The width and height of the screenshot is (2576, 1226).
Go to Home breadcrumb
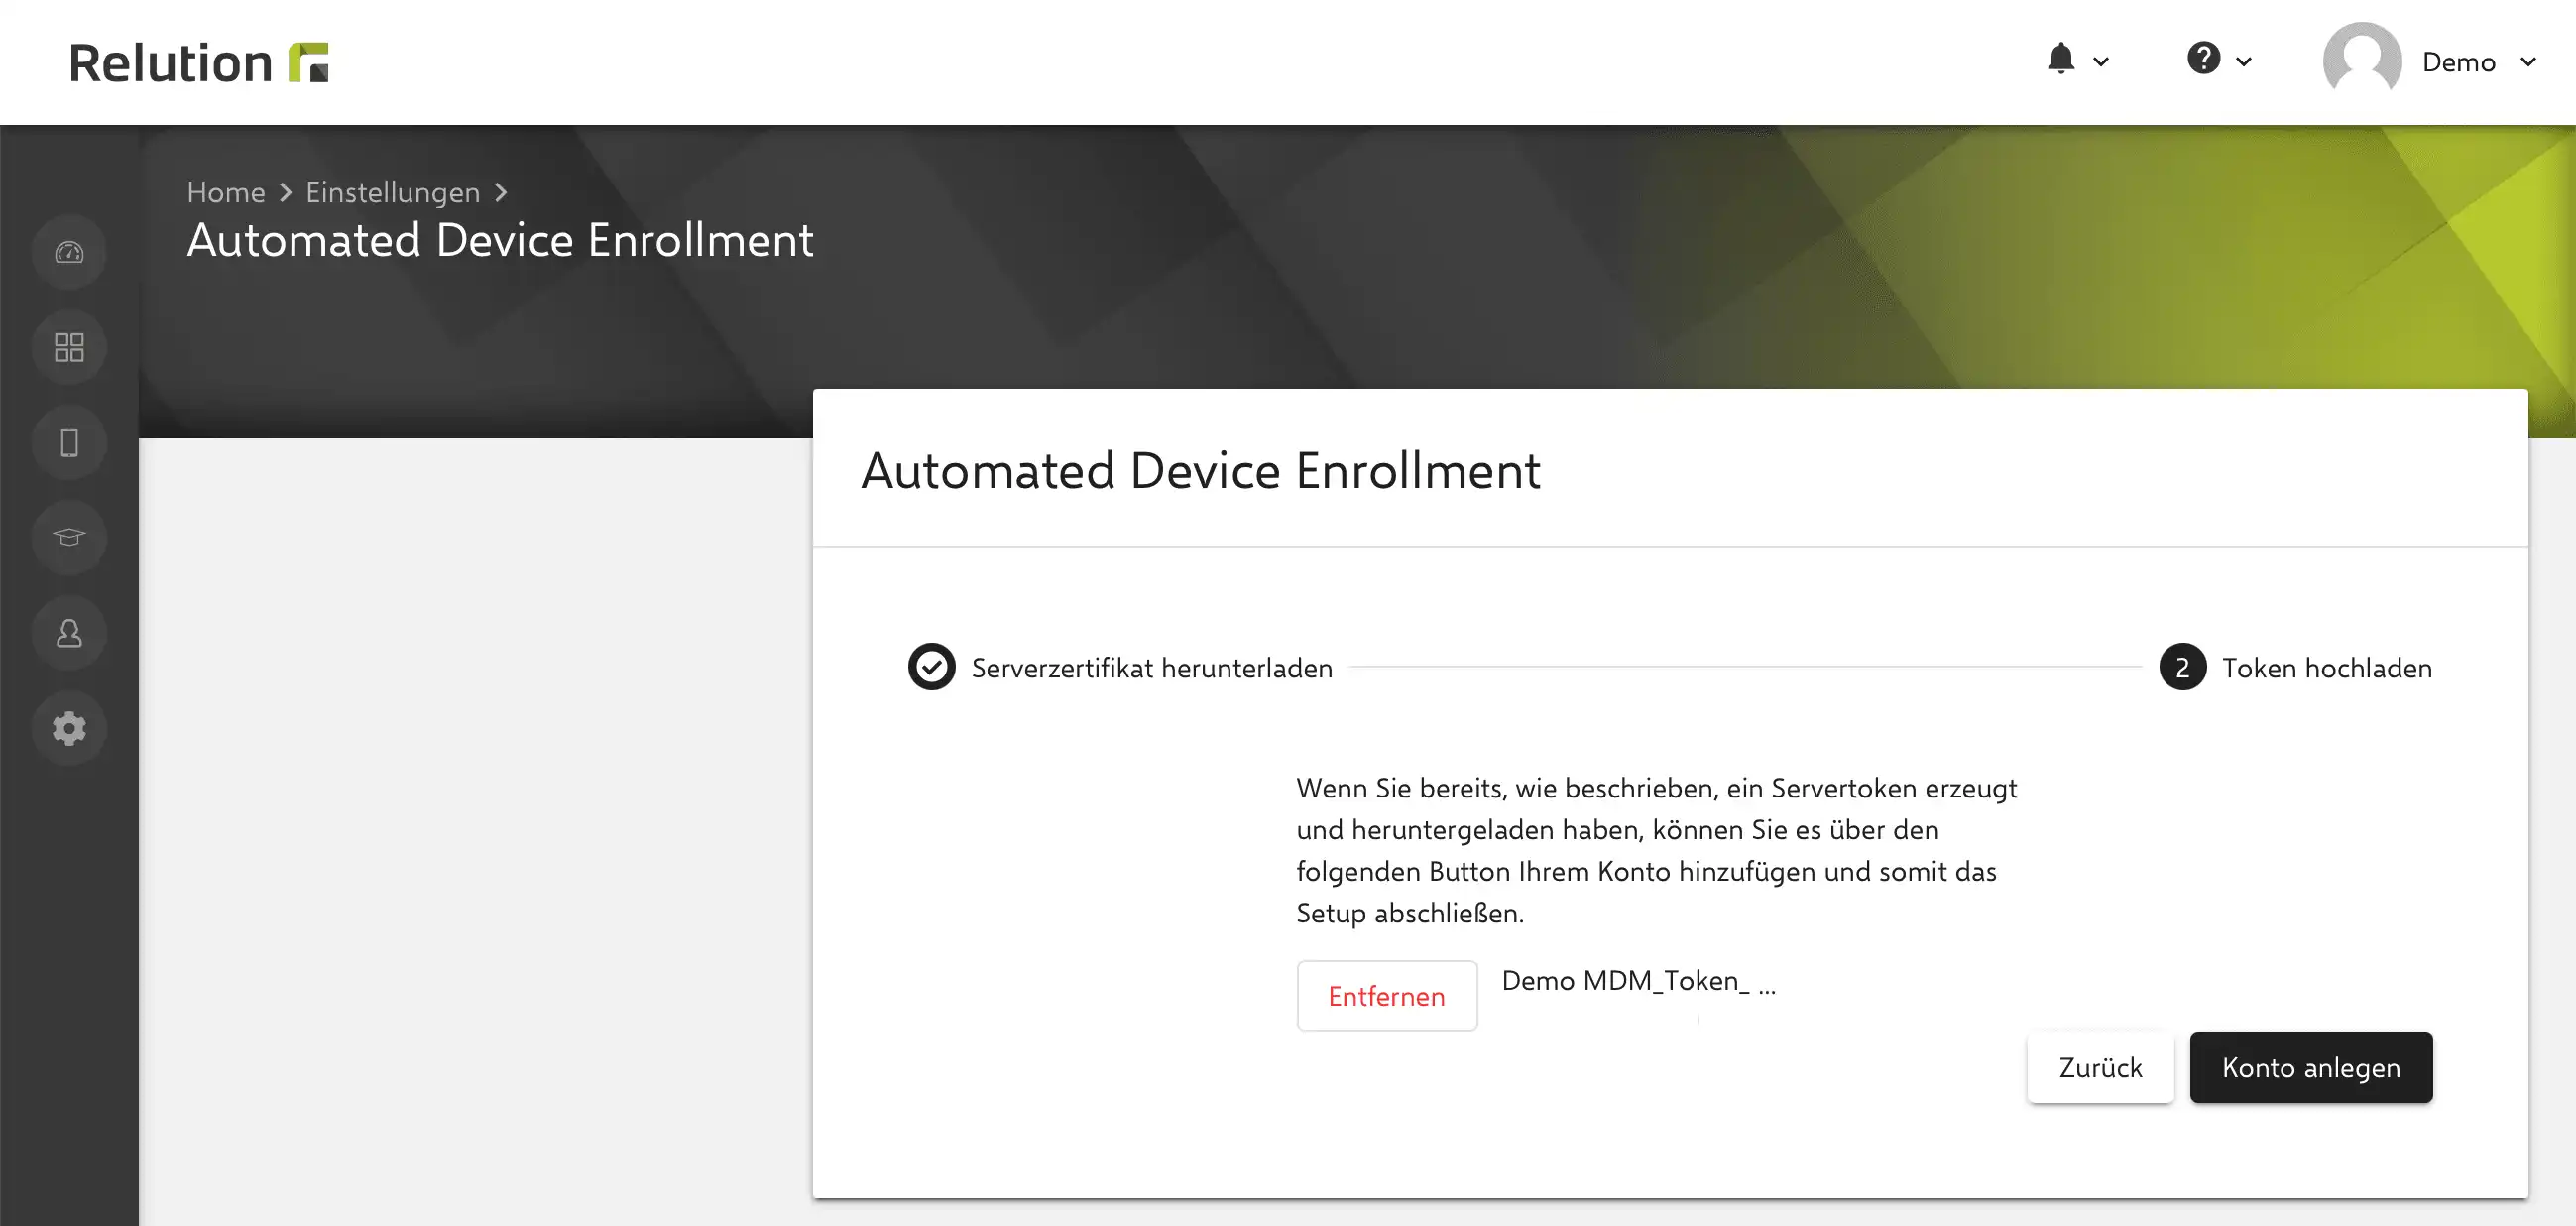pos(226,192)
